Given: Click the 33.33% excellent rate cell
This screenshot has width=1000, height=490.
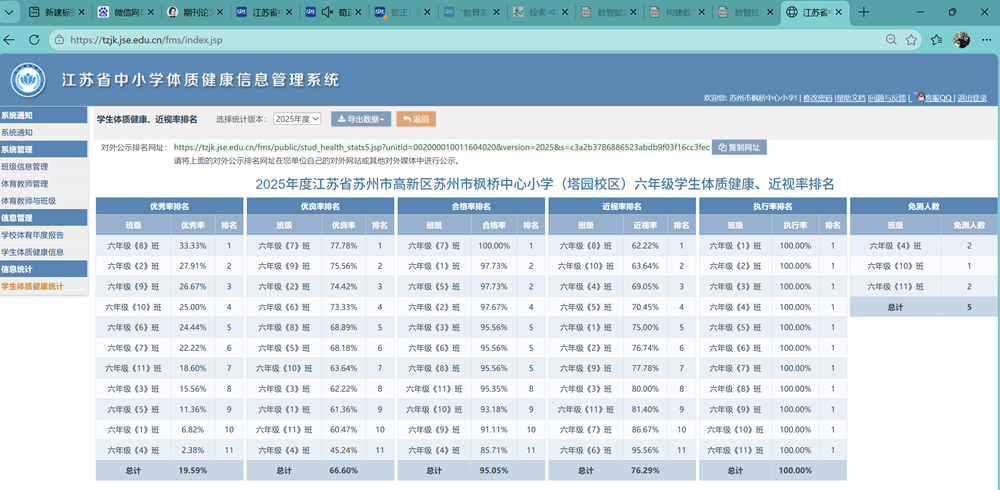Looking at the screenshot, I should [193, 246].
